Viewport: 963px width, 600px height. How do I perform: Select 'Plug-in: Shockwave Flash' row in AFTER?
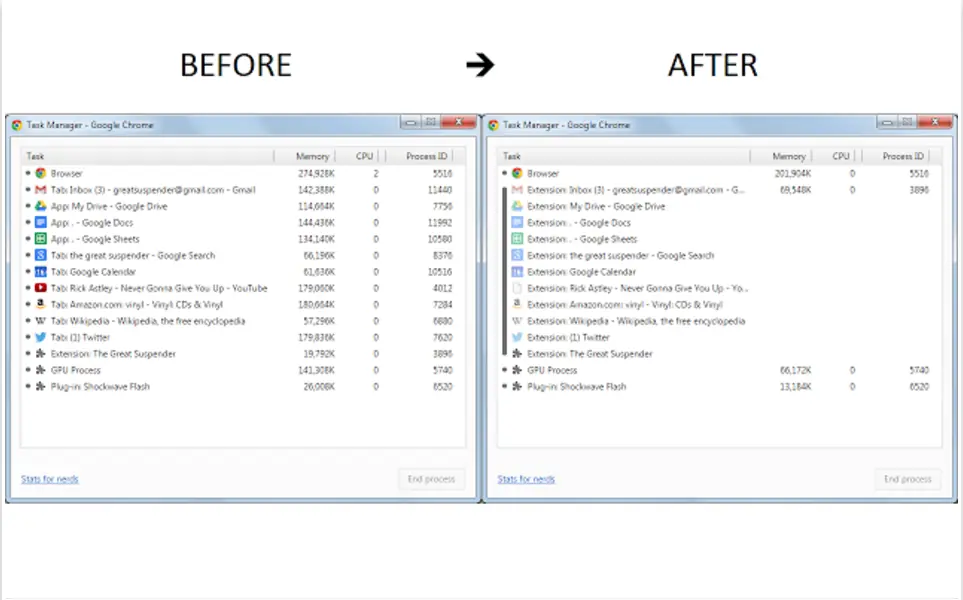point(720,386)
